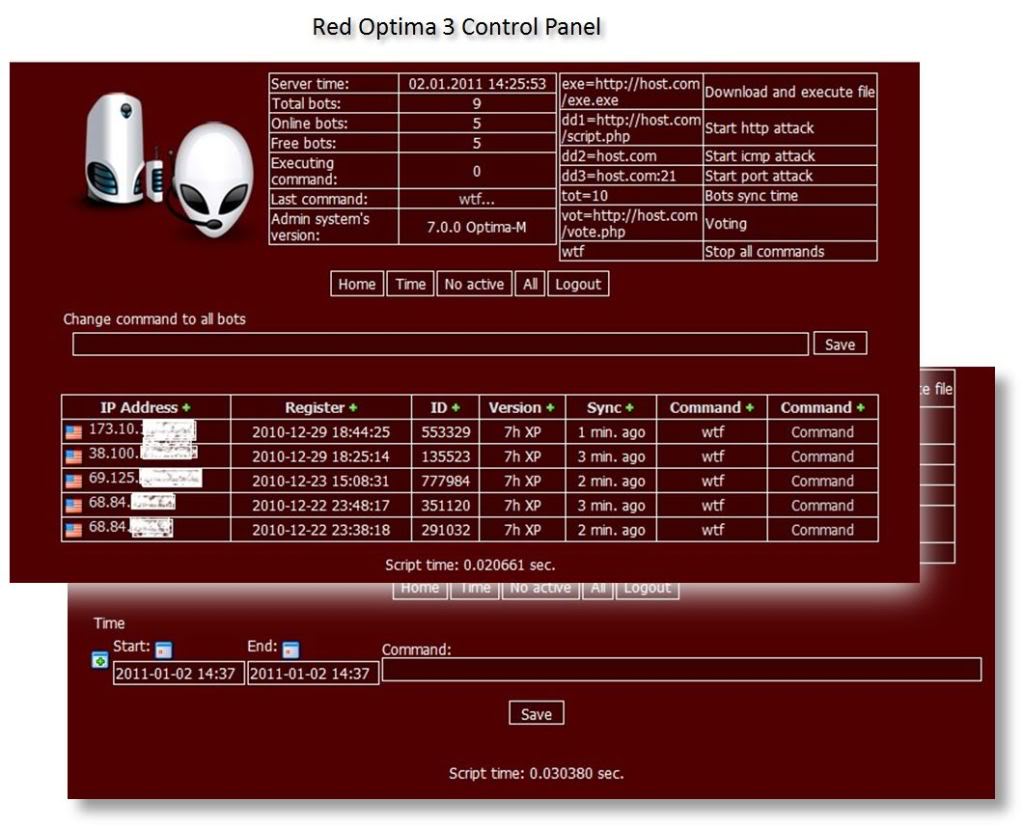
Task: Focus the Command field in the Time window
Action: click(x=682, y=669)
